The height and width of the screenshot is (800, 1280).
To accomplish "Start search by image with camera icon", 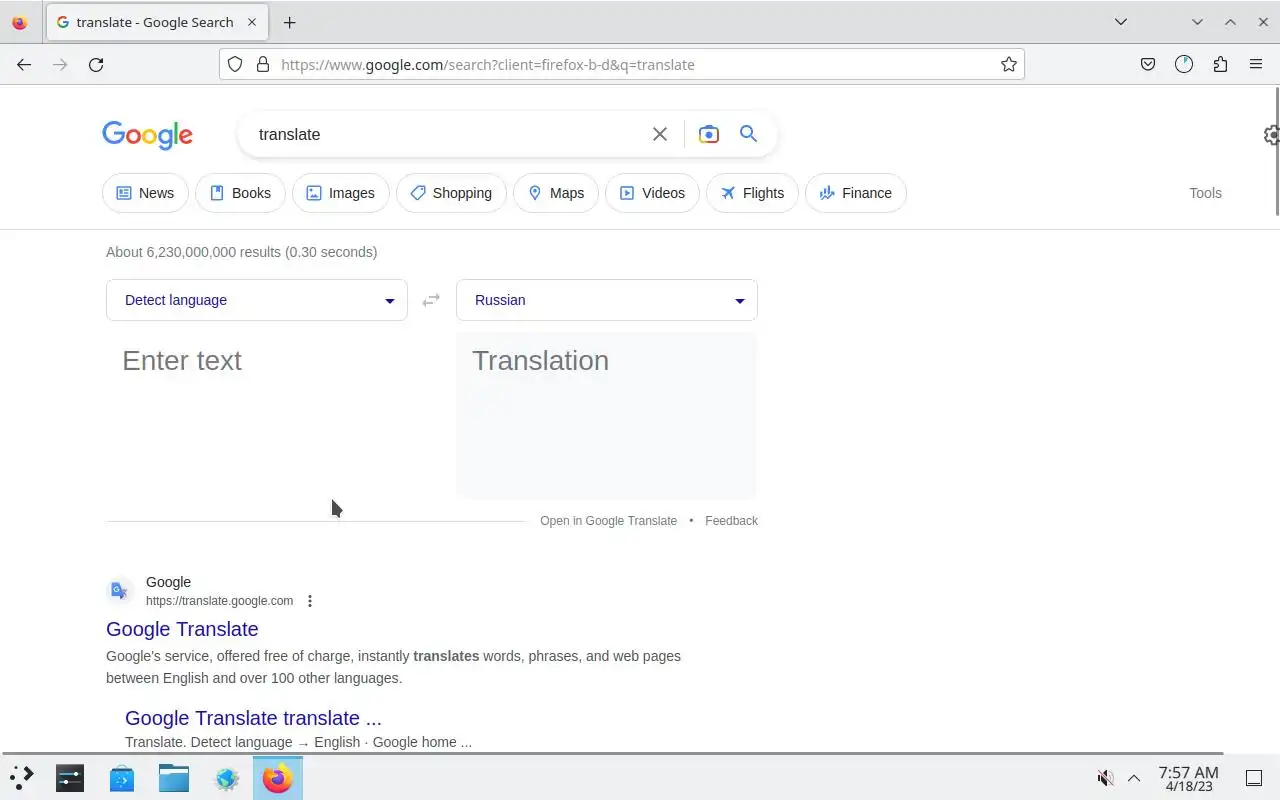I will pos(708,134).
